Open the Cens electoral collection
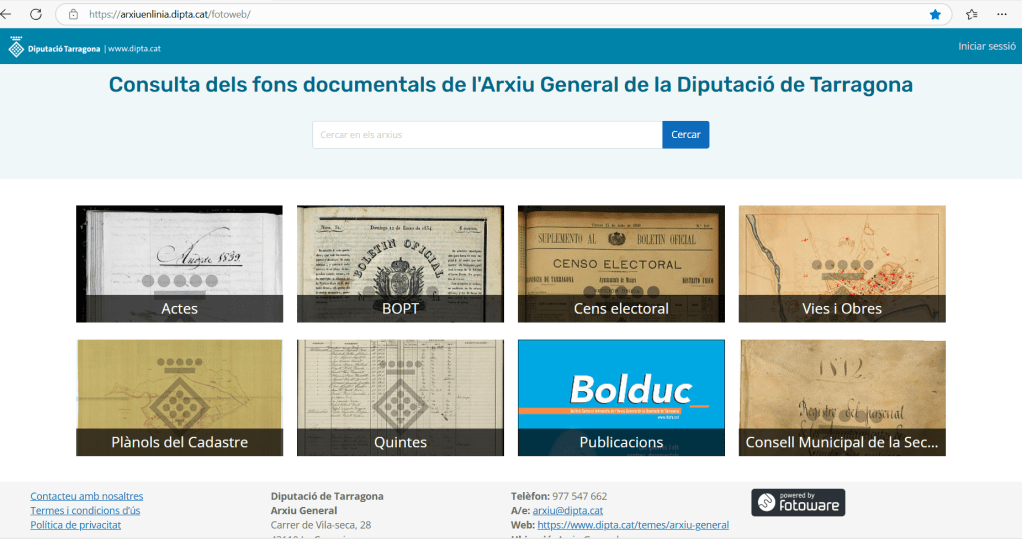Image resolution: width=1022 pixels, height=539 pixels. coord(621,264)
